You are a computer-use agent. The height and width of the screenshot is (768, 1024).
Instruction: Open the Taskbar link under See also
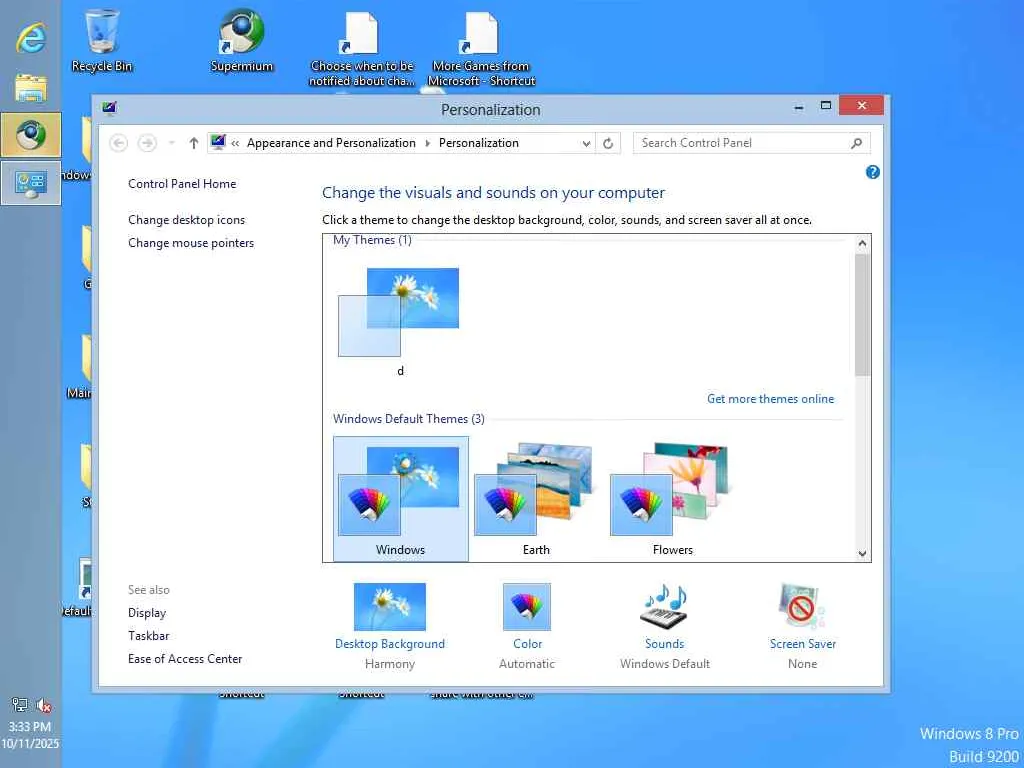[x=148, y=635]
